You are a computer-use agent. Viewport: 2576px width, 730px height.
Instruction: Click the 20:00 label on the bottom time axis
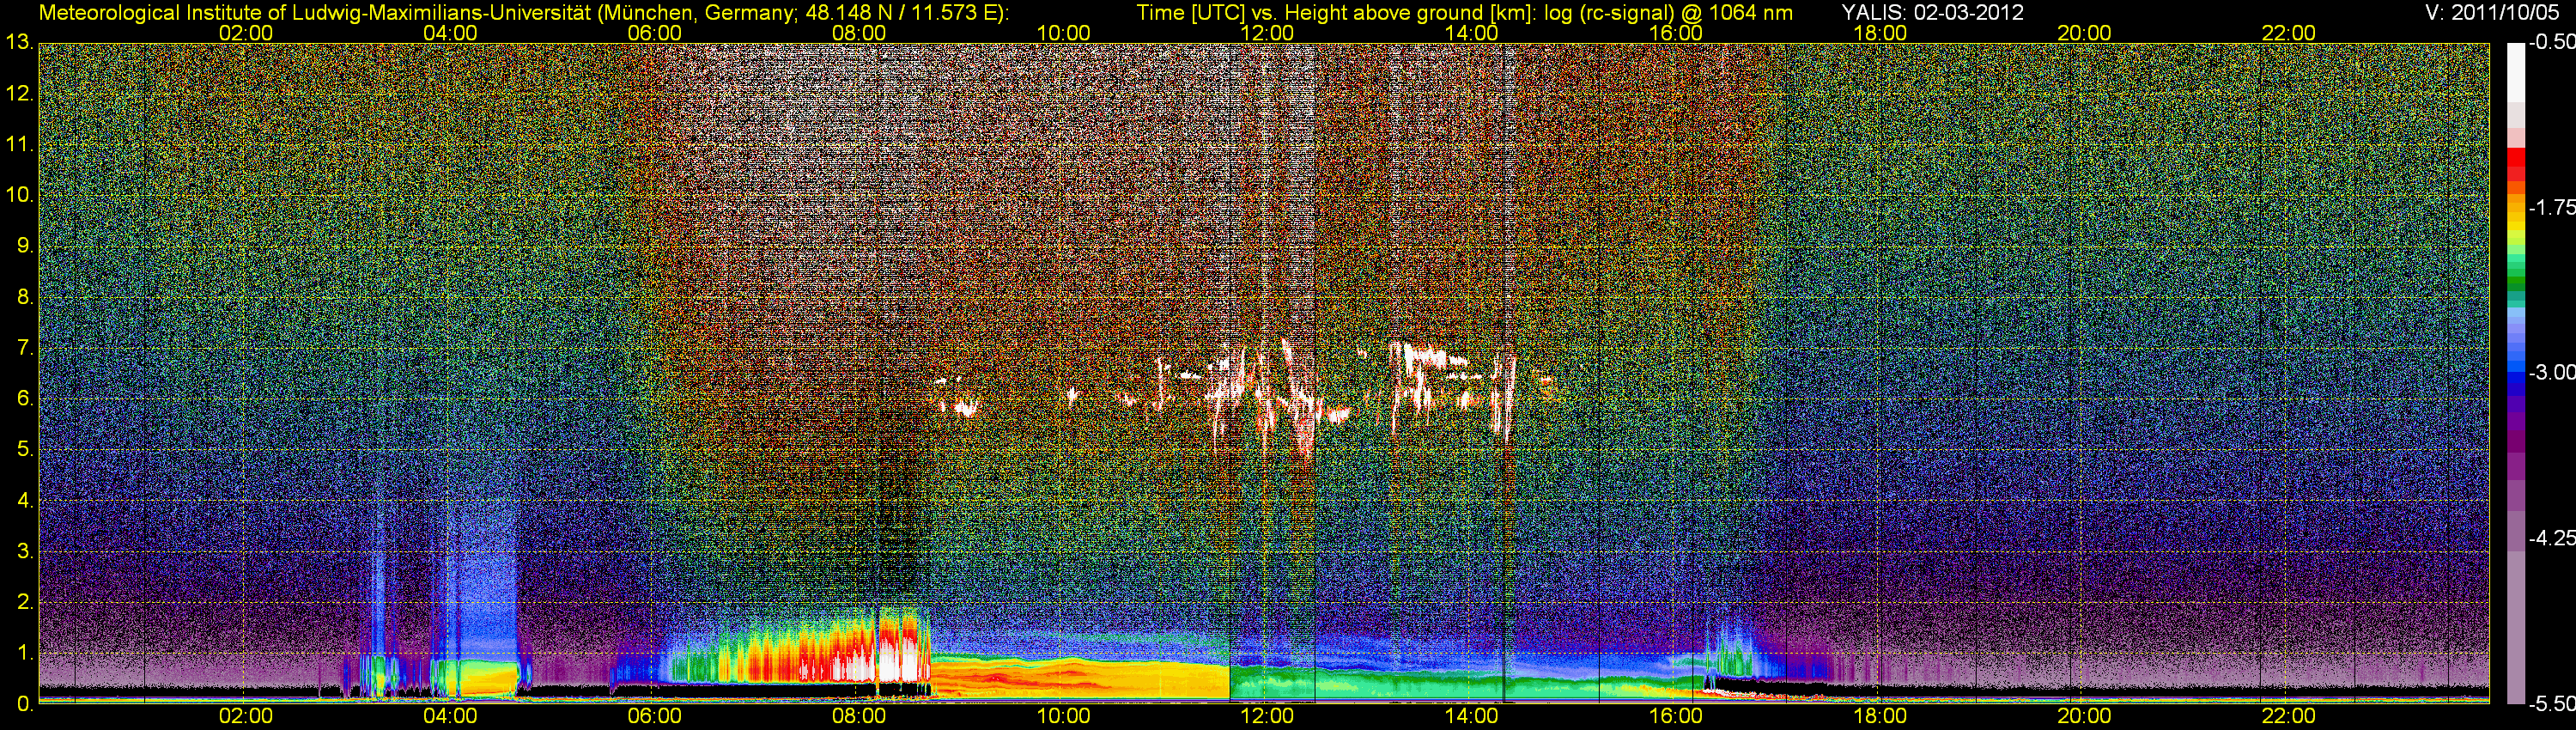pos(2084,716)
